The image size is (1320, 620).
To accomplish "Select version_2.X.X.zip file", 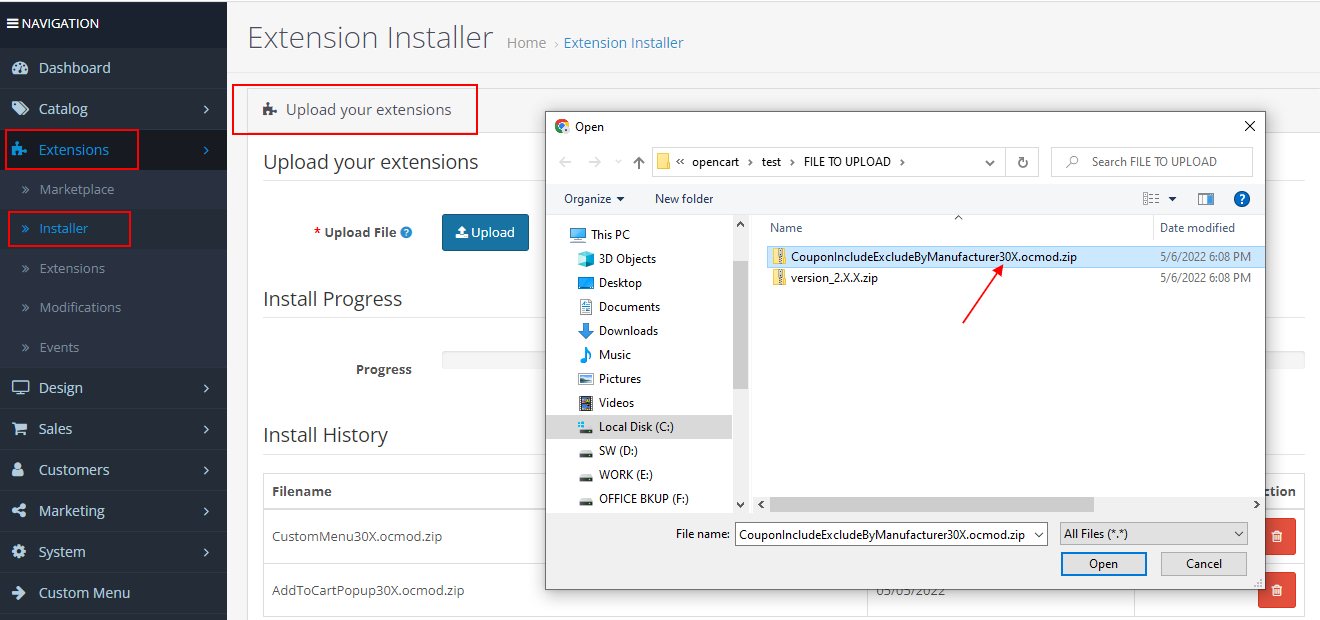I will pyautogui.click(x=833, y=278).
